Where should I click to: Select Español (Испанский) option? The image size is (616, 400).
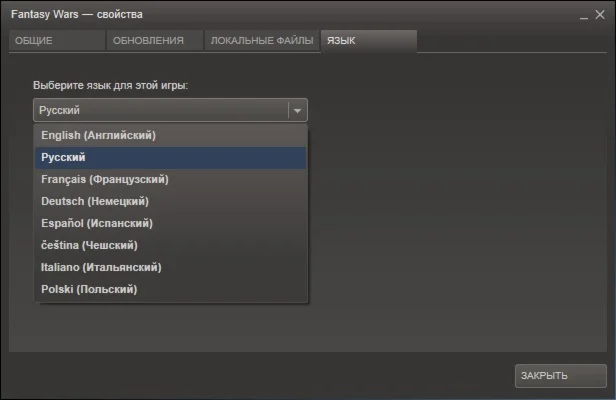point(170,224)
